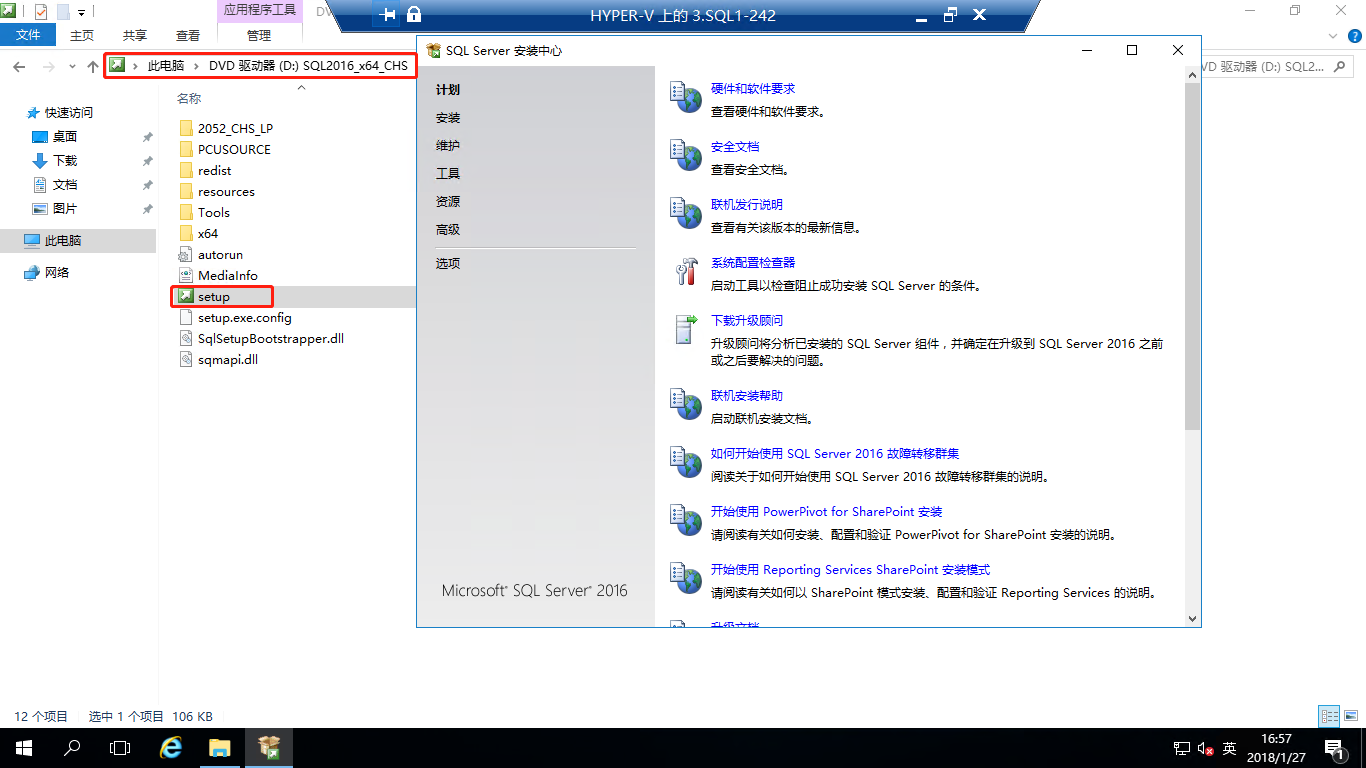Click the lock icon in Hyper-V bar
This screenshot has width=1366, height=768.
[414, 15]
